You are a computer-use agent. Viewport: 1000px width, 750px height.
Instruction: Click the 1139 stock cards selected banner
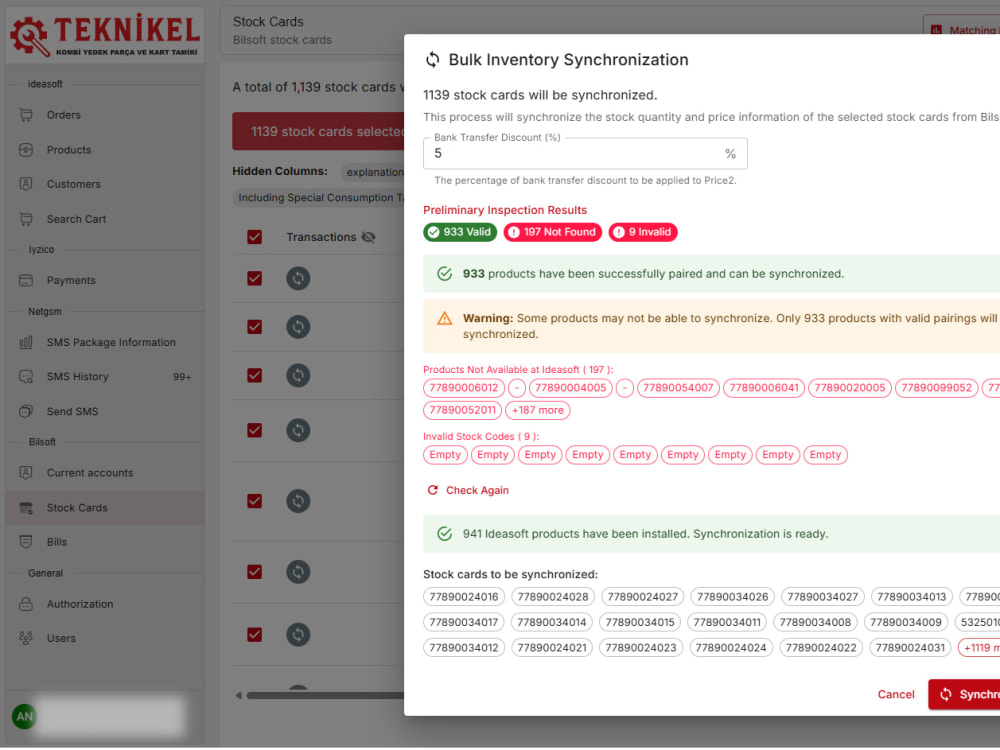click(318, 131)
